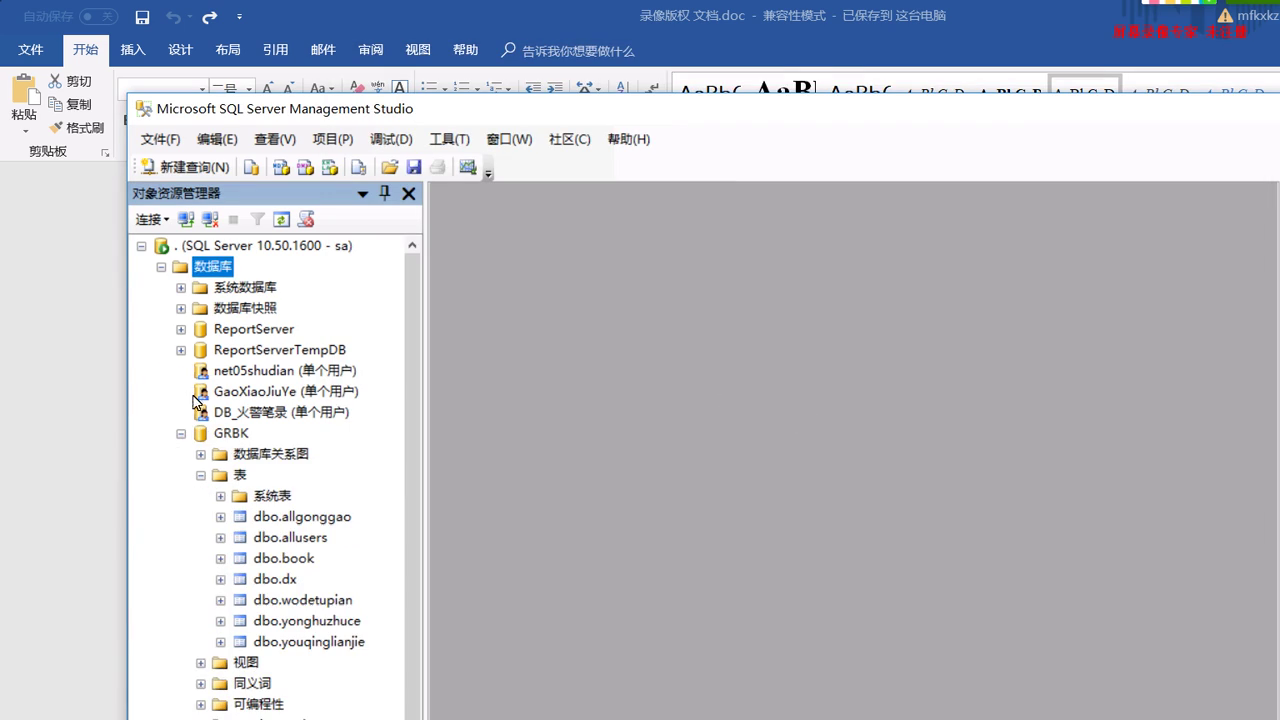Click the Redo arrow in Word

pos(210,17)
